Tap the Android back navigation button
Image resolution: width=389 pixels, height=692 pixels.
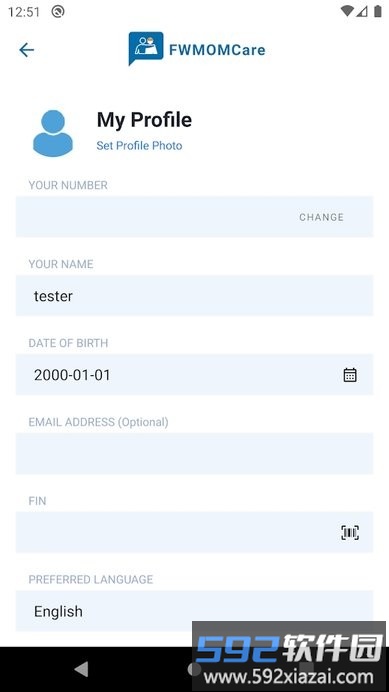click(81, 669)
